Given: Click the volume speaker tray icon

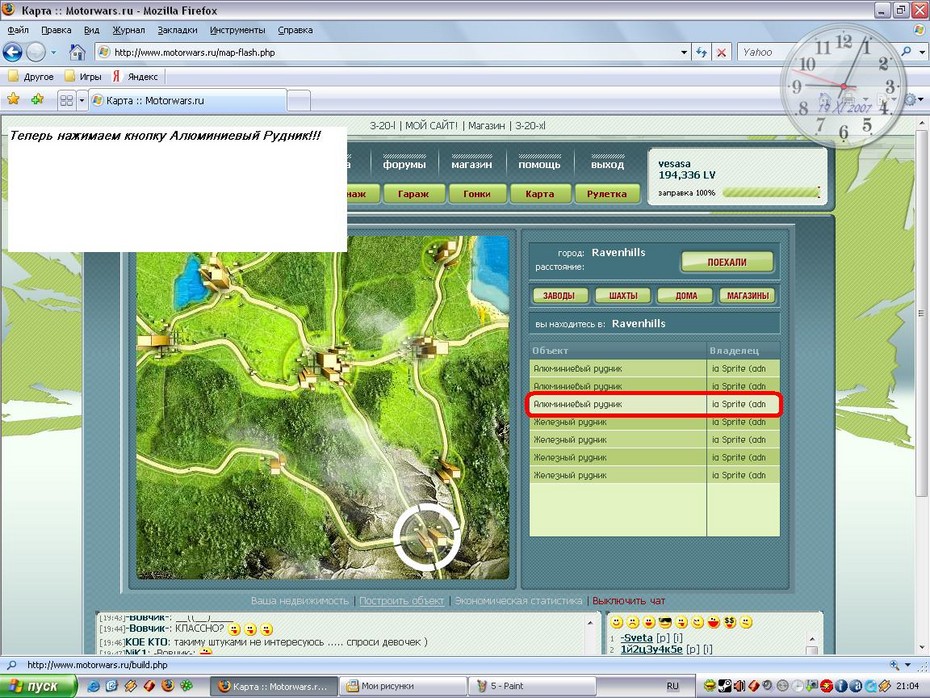Looking at the screenshot, I should coord(739,686).
